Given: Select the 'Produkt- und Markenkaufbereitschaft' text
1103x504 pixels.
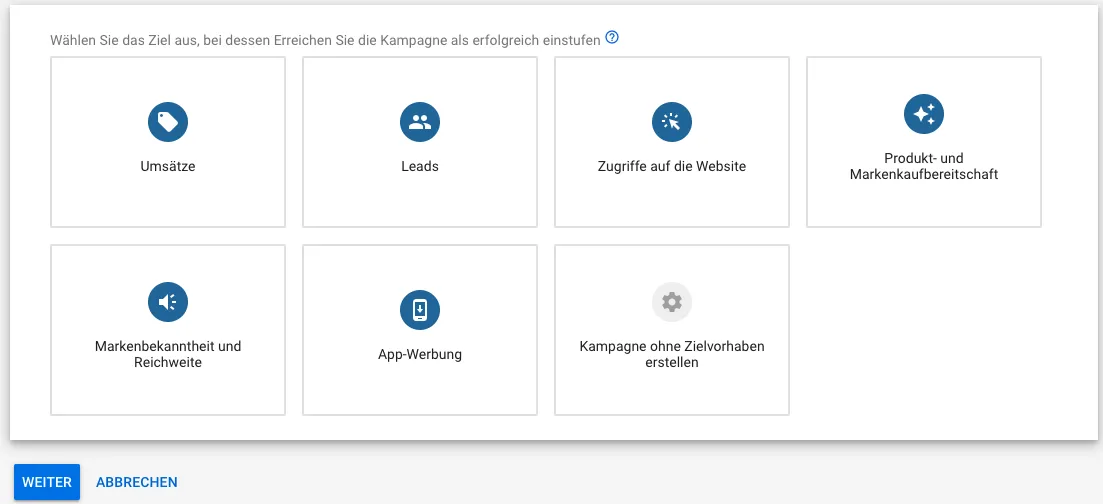Looking at the screenshot, I should 924,167.
